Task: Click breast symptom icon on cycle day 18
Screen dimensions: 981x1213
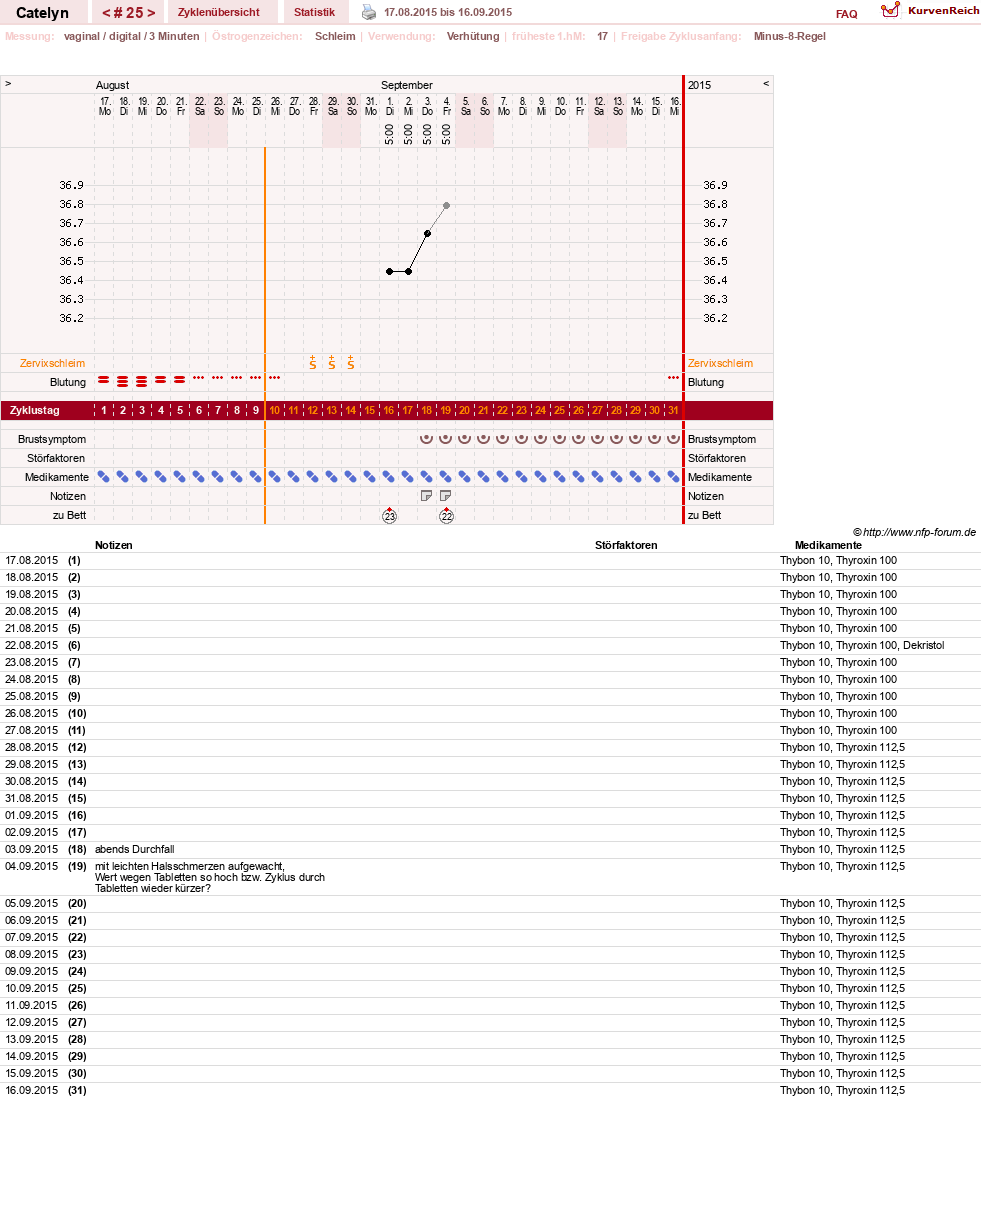Action: (x=427, y=438)
